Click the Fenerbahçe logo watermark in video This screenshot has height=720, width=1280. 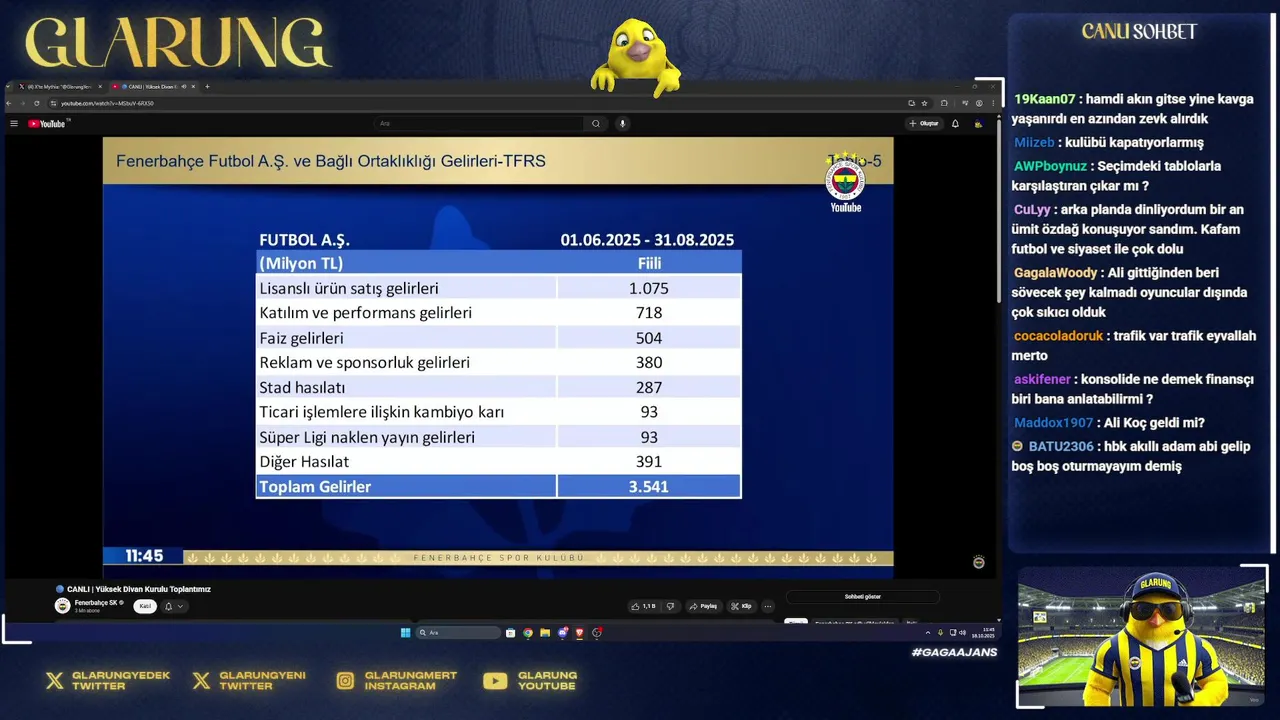pos(845,182)
